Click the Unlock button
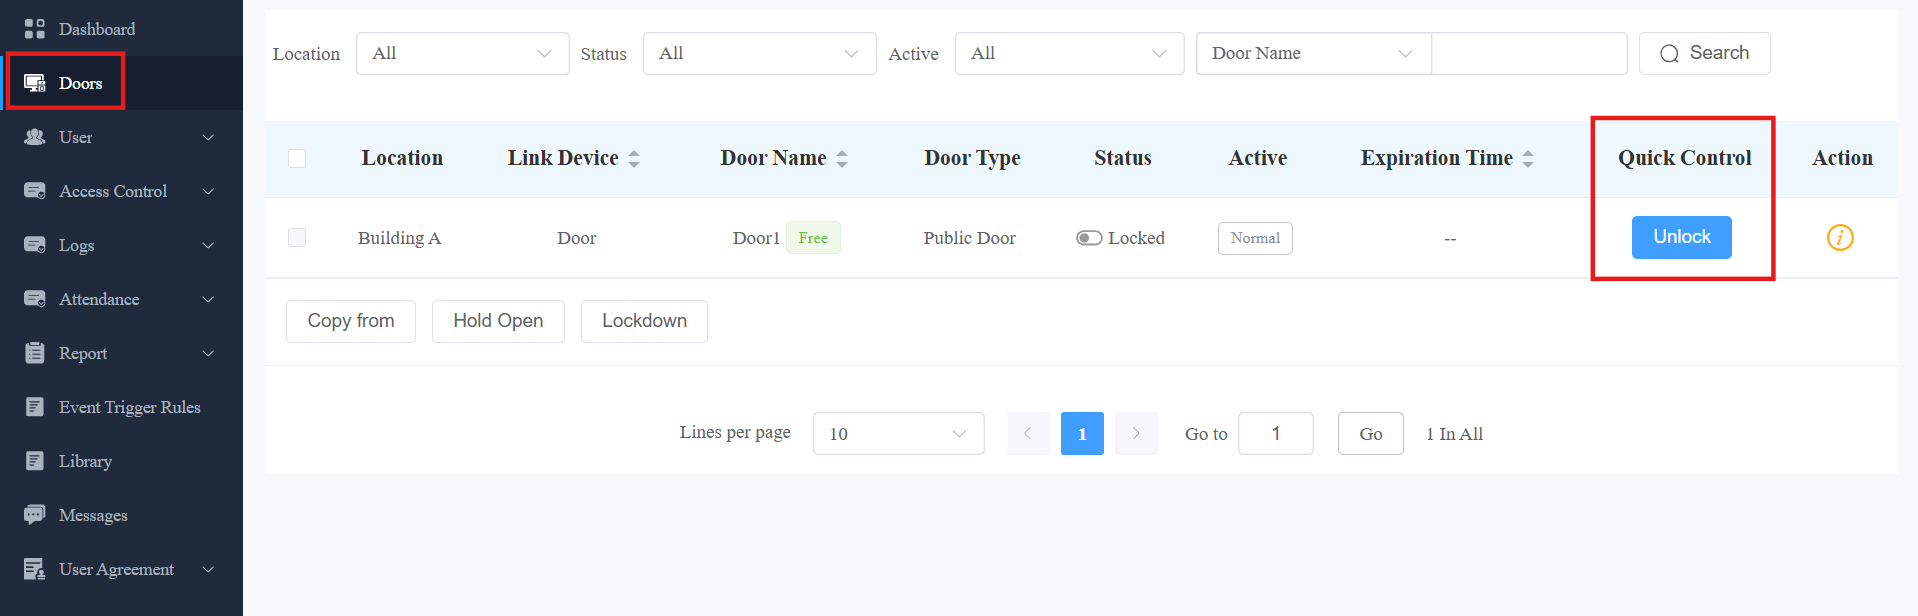 [x=1682, y=237]
